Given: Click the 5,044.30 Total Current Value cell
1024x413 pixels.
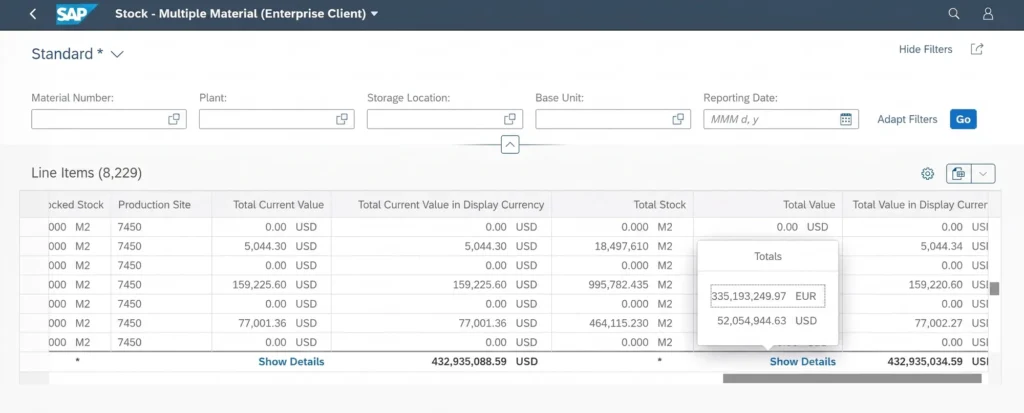Looking at the screenshot, I should click(x=271, y=246).
